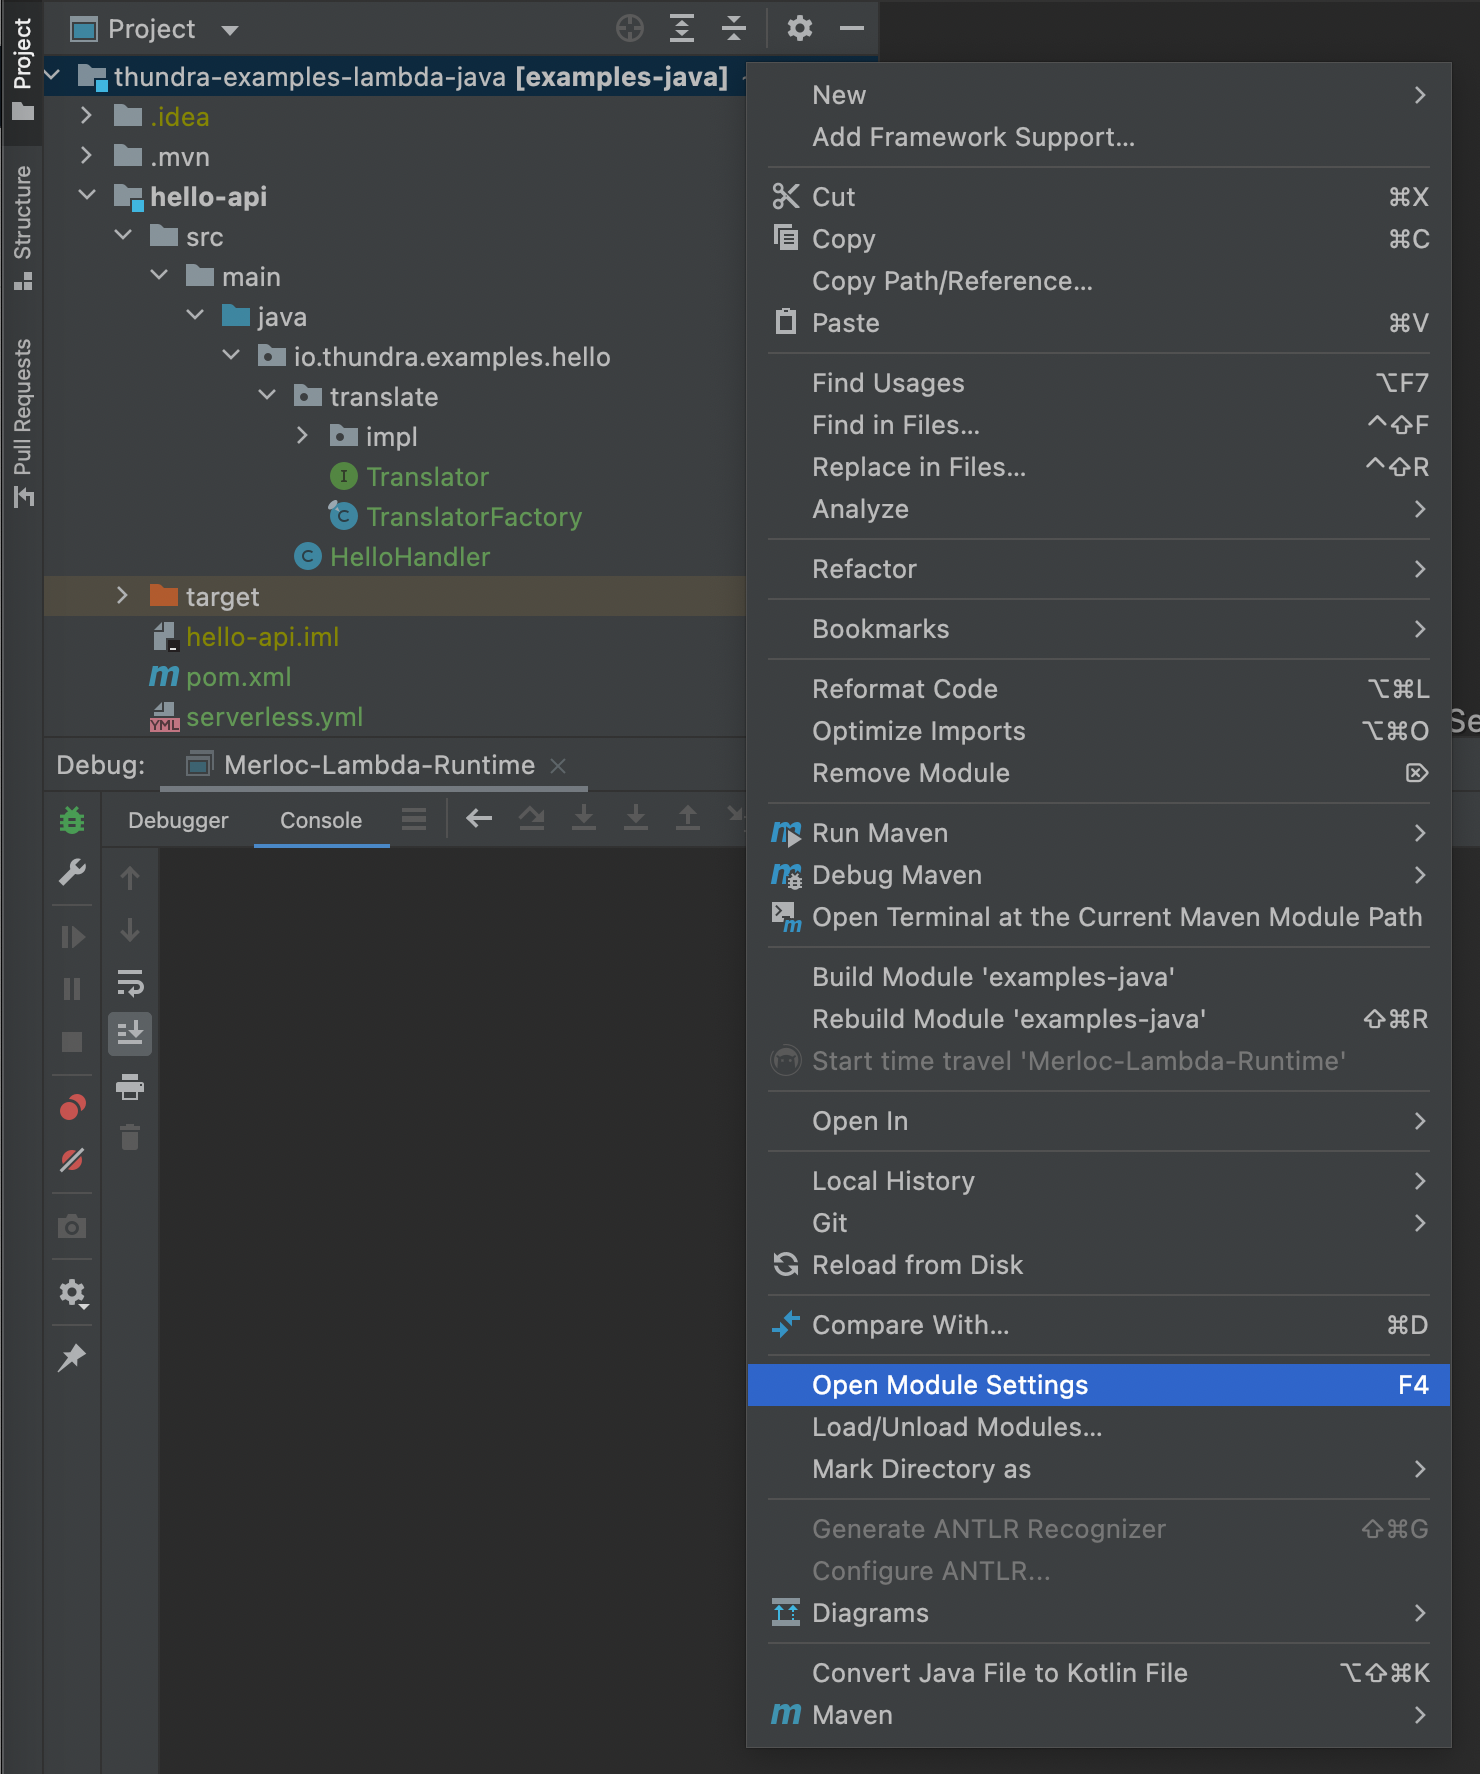Click the View Breakpoints red circles icon
The image size is (1480, 1774).
pyautogui.click(x=72, y=1107)
